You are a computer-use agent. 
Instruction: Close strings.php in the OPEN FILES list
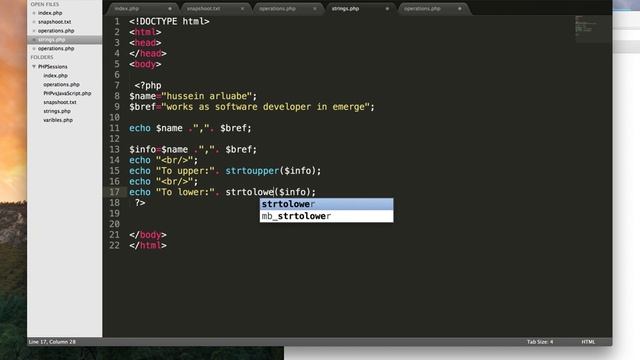pos(34,40)
